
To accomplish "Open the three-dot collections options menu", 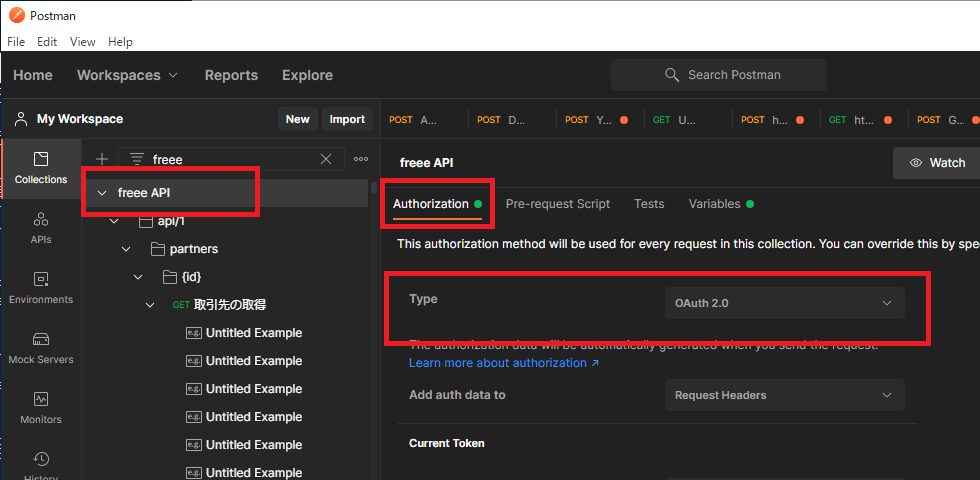I will (361, 159).
